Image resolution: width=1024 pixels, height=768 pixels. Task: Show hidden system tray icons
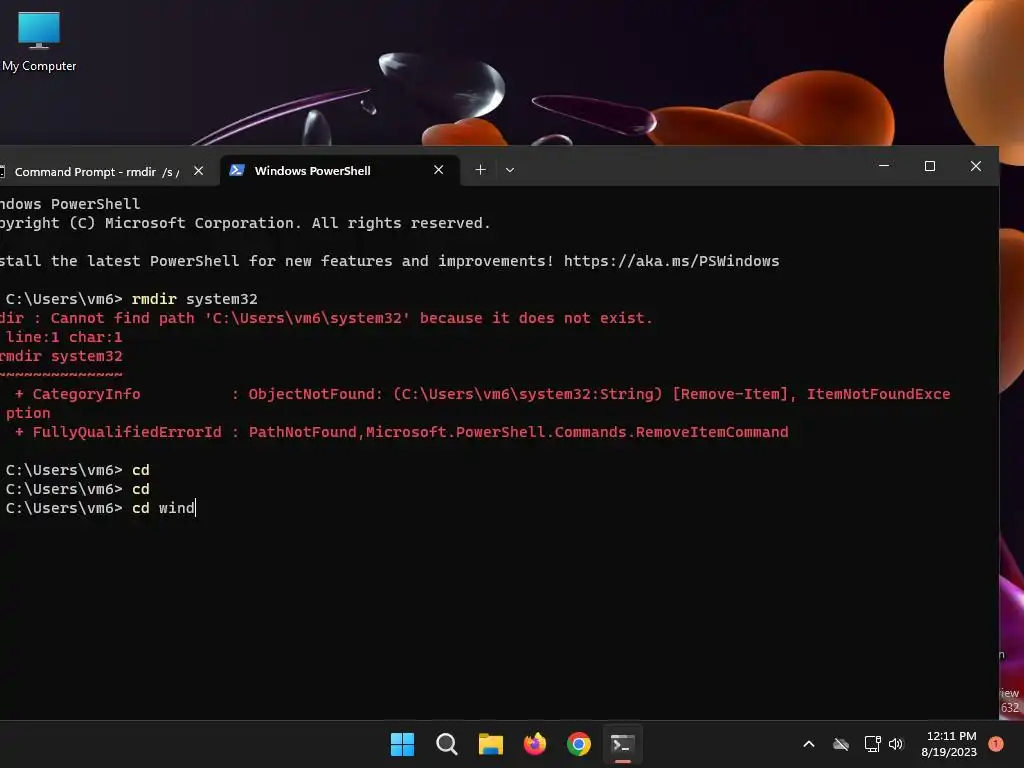point(808,744)
